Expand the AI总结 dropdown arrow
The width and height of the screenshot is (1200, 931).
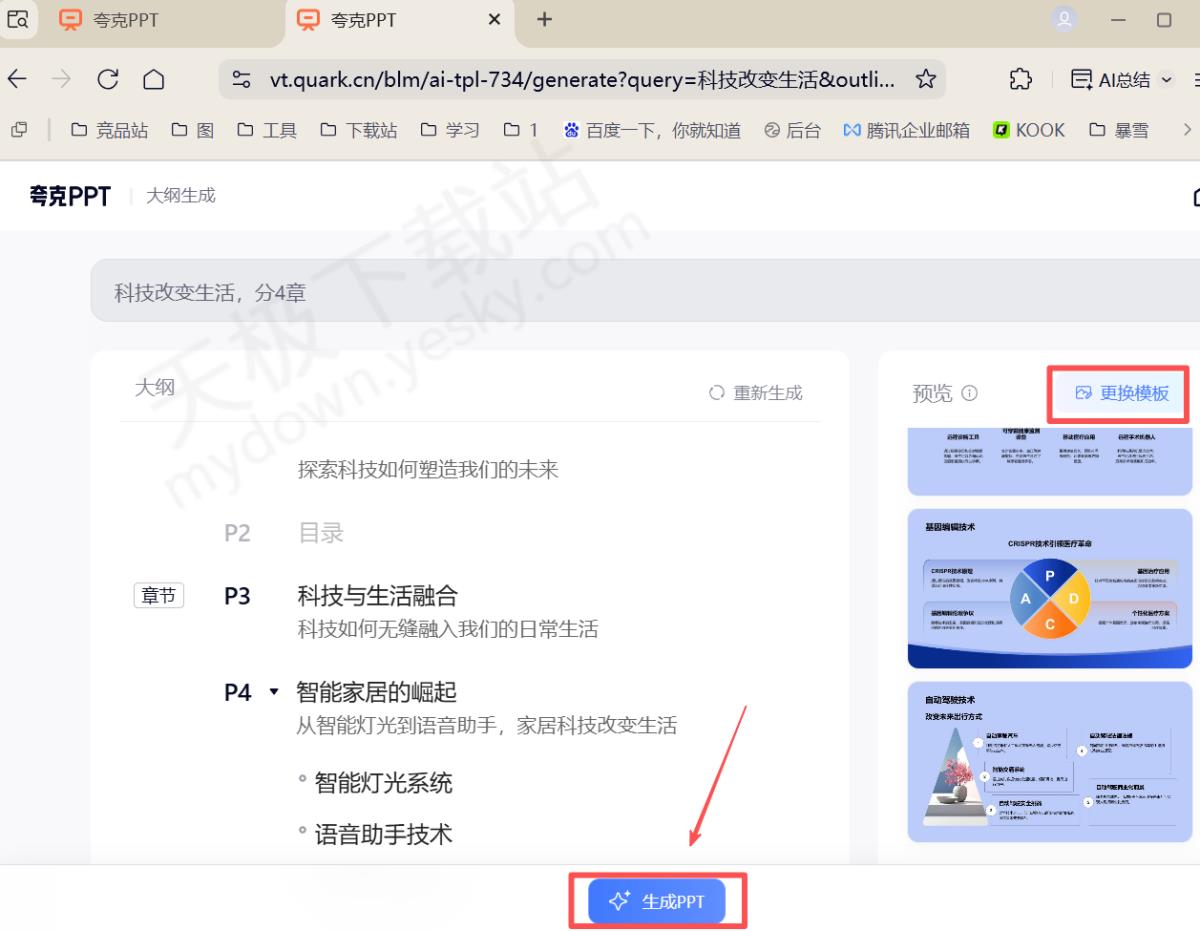click(x=1166, y=80)
